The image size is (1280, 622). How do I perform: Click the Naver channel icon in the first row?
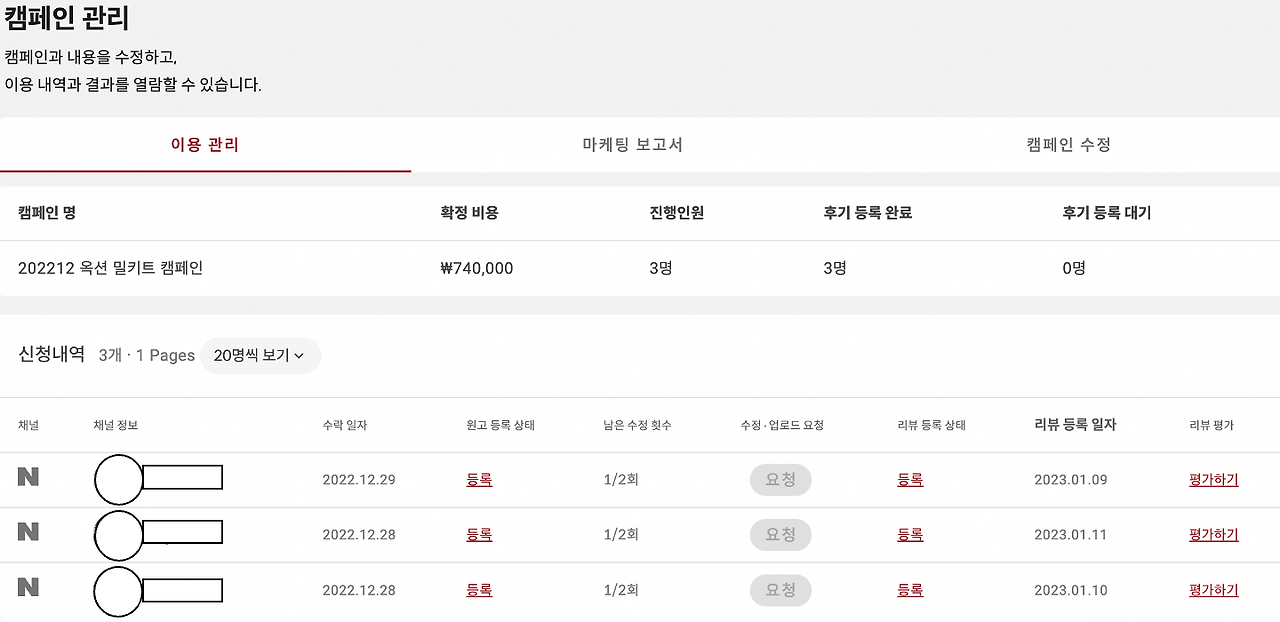point(30,479)
